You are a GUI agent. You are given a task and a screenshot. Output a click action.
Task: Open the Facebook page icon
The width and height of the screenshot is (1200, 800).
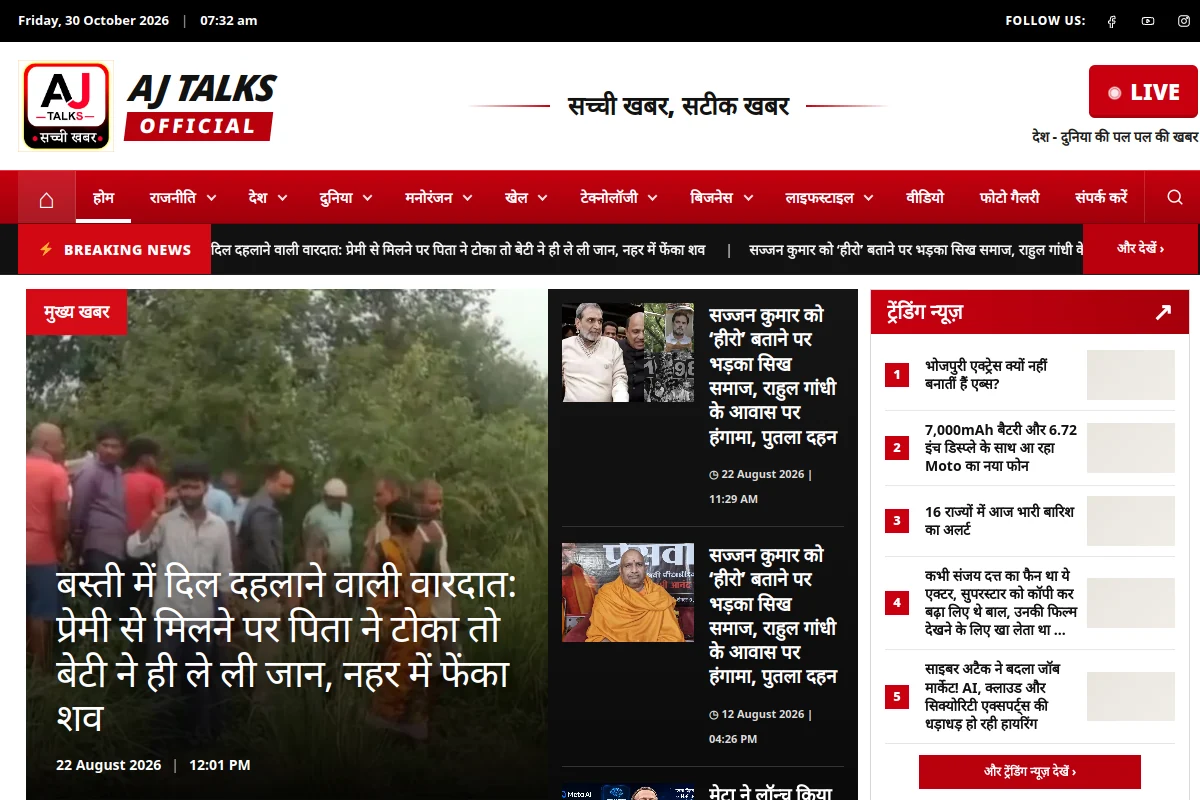point(1111,21)
